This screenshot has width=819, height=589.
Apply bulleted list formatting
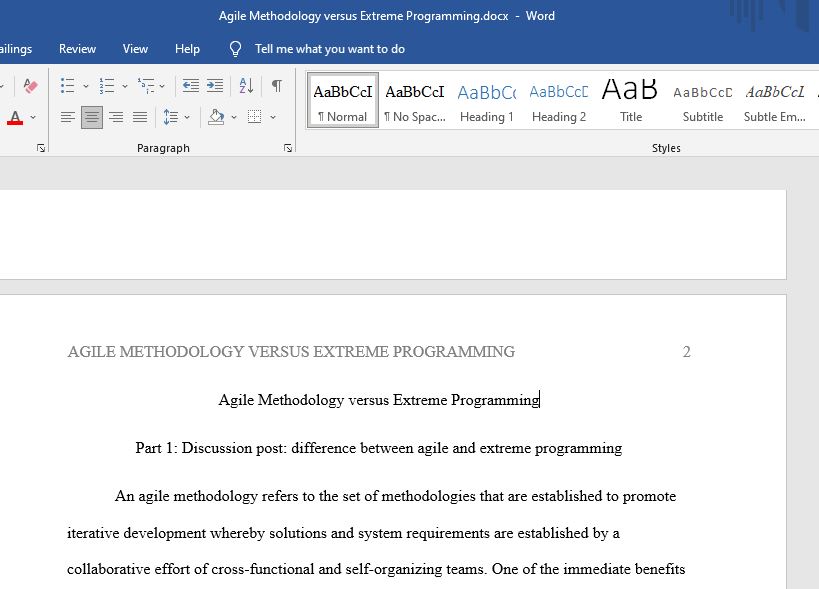pos(67,86)
